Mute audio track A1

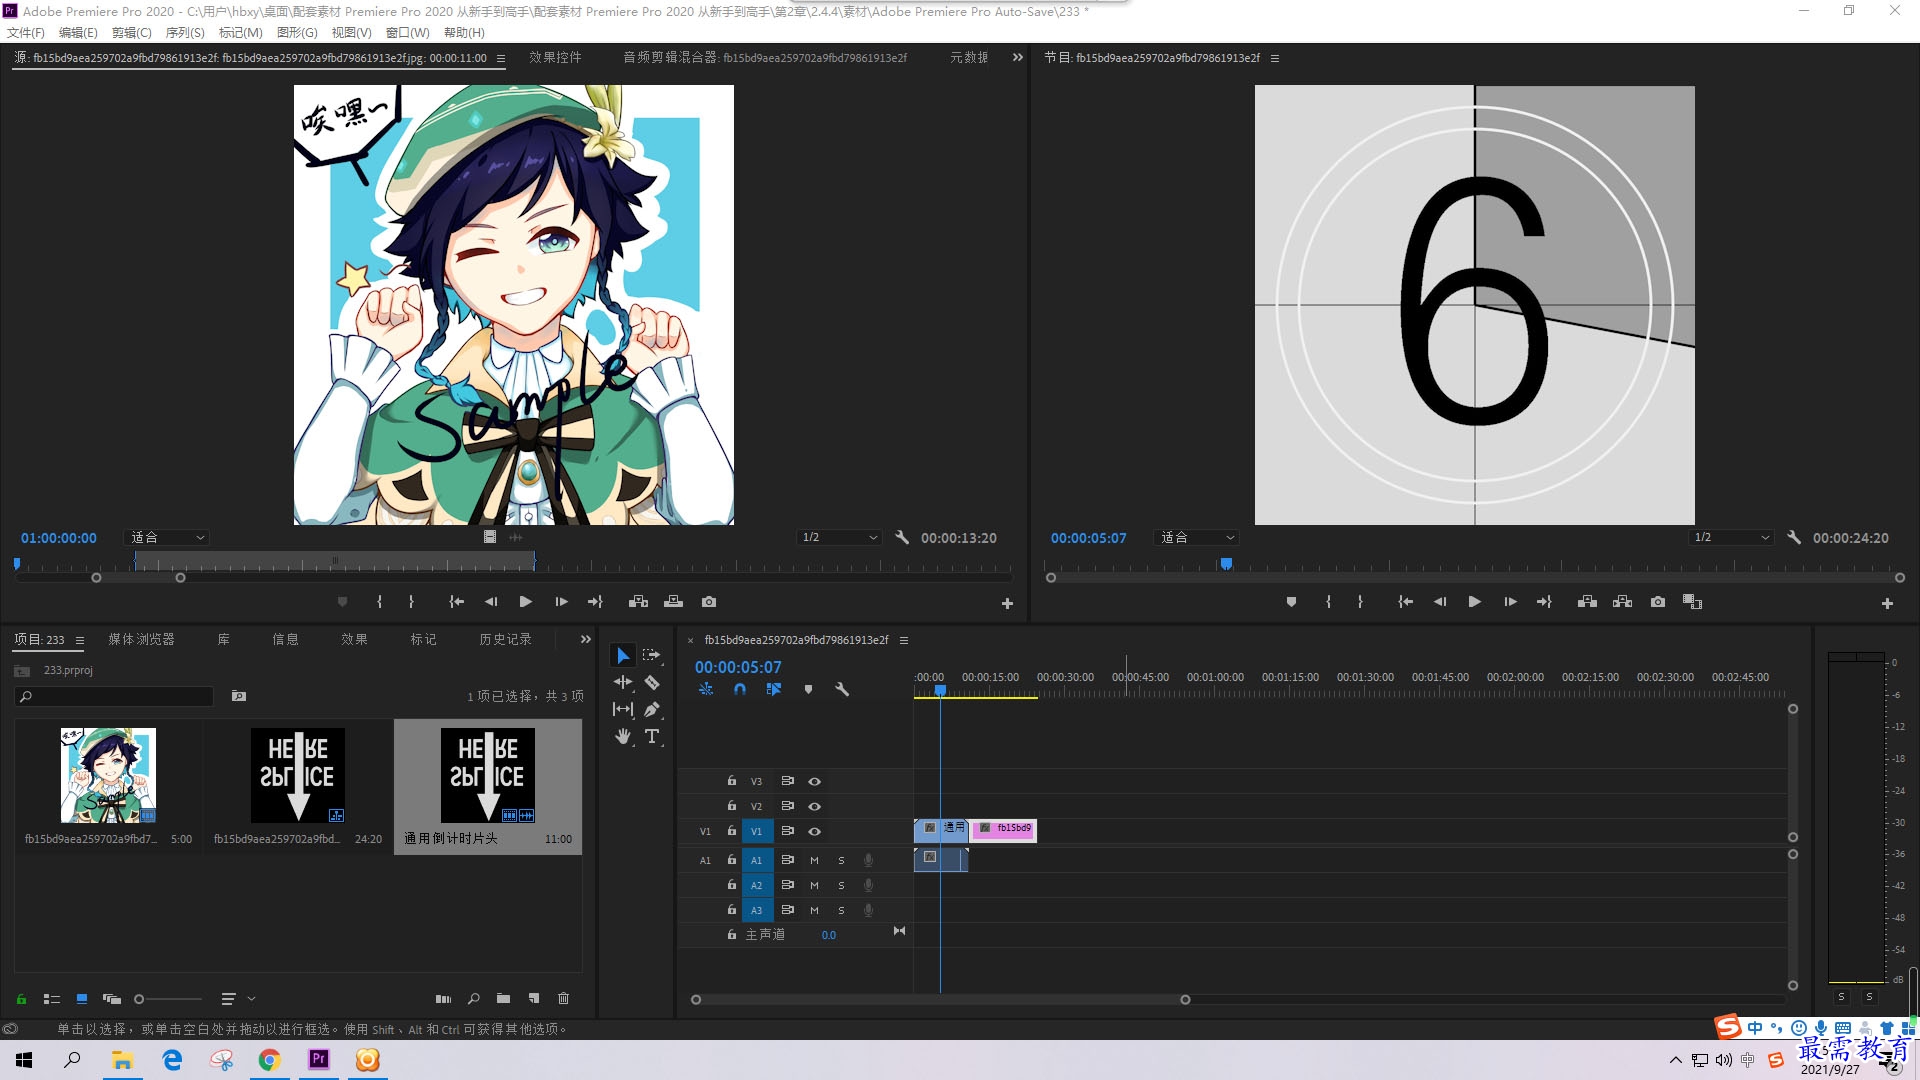(814, 860)
